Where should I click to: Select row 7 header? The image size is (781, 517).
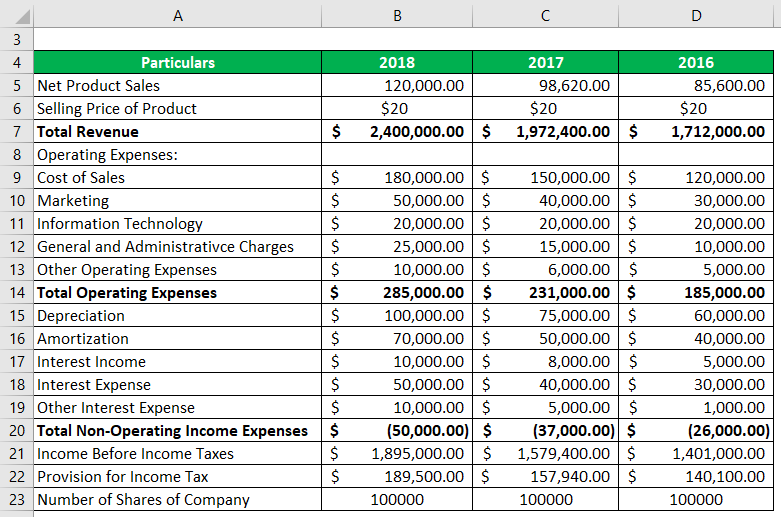coord(16,131)
